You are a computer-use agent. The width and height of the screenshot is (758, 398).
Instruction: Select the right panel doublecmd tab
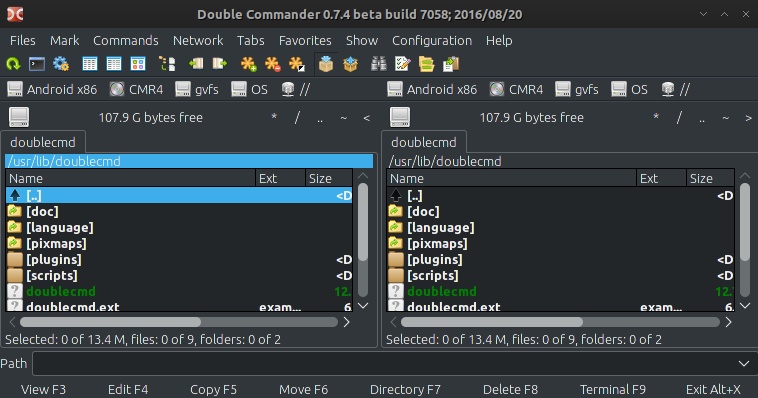(x=424, y=142)
